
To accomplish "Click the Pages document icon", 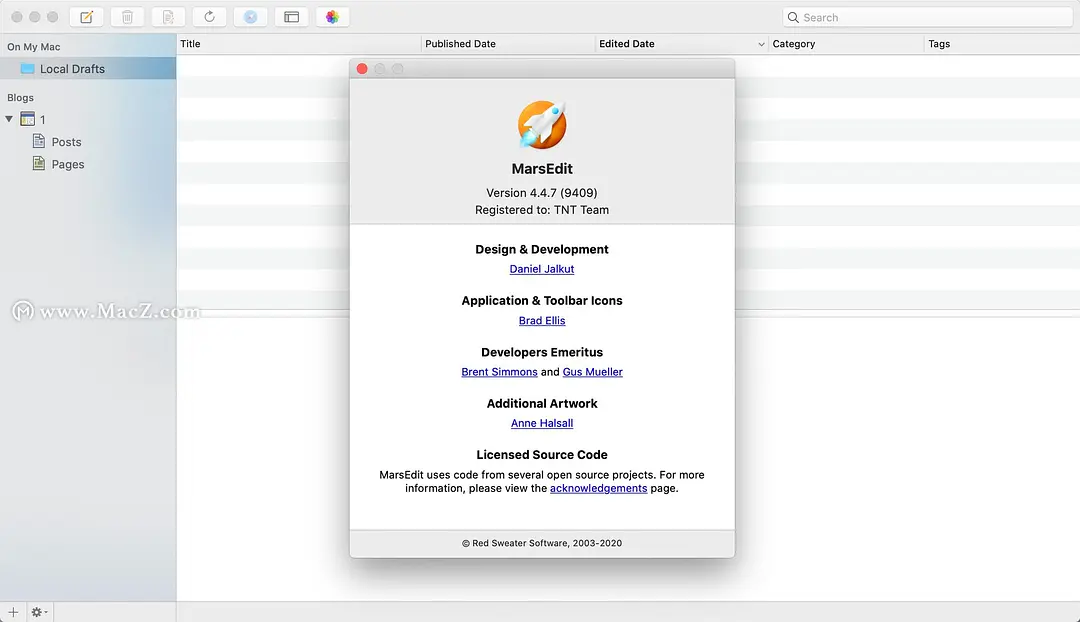I will click(39, 164).
